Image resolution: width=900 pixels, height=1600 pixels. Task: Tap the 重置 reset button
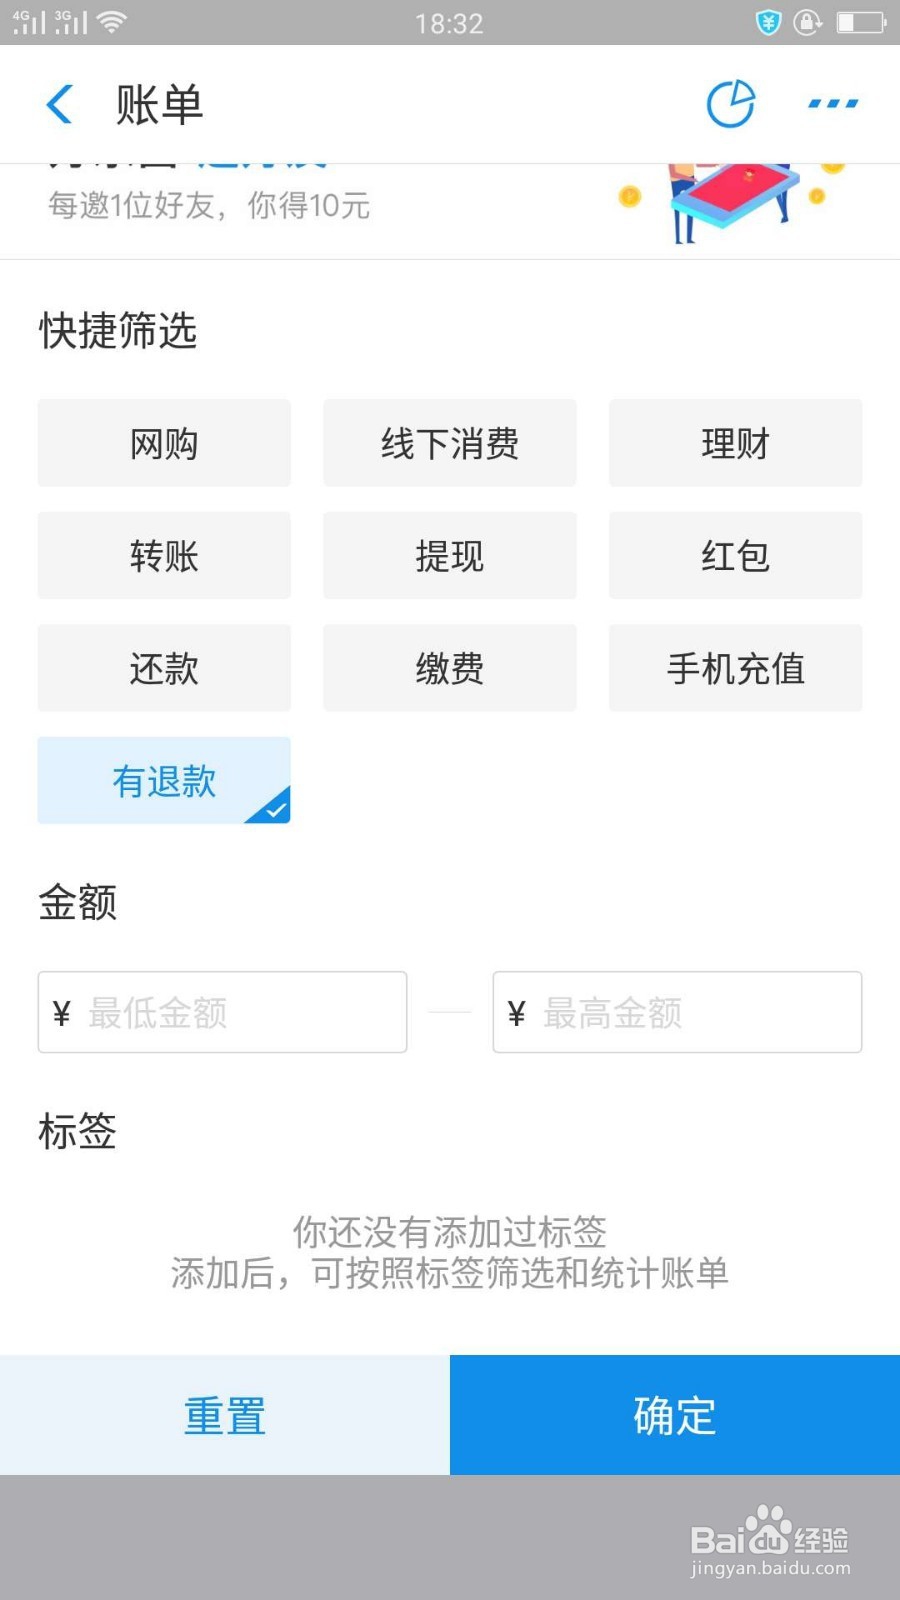point(225,1415)
